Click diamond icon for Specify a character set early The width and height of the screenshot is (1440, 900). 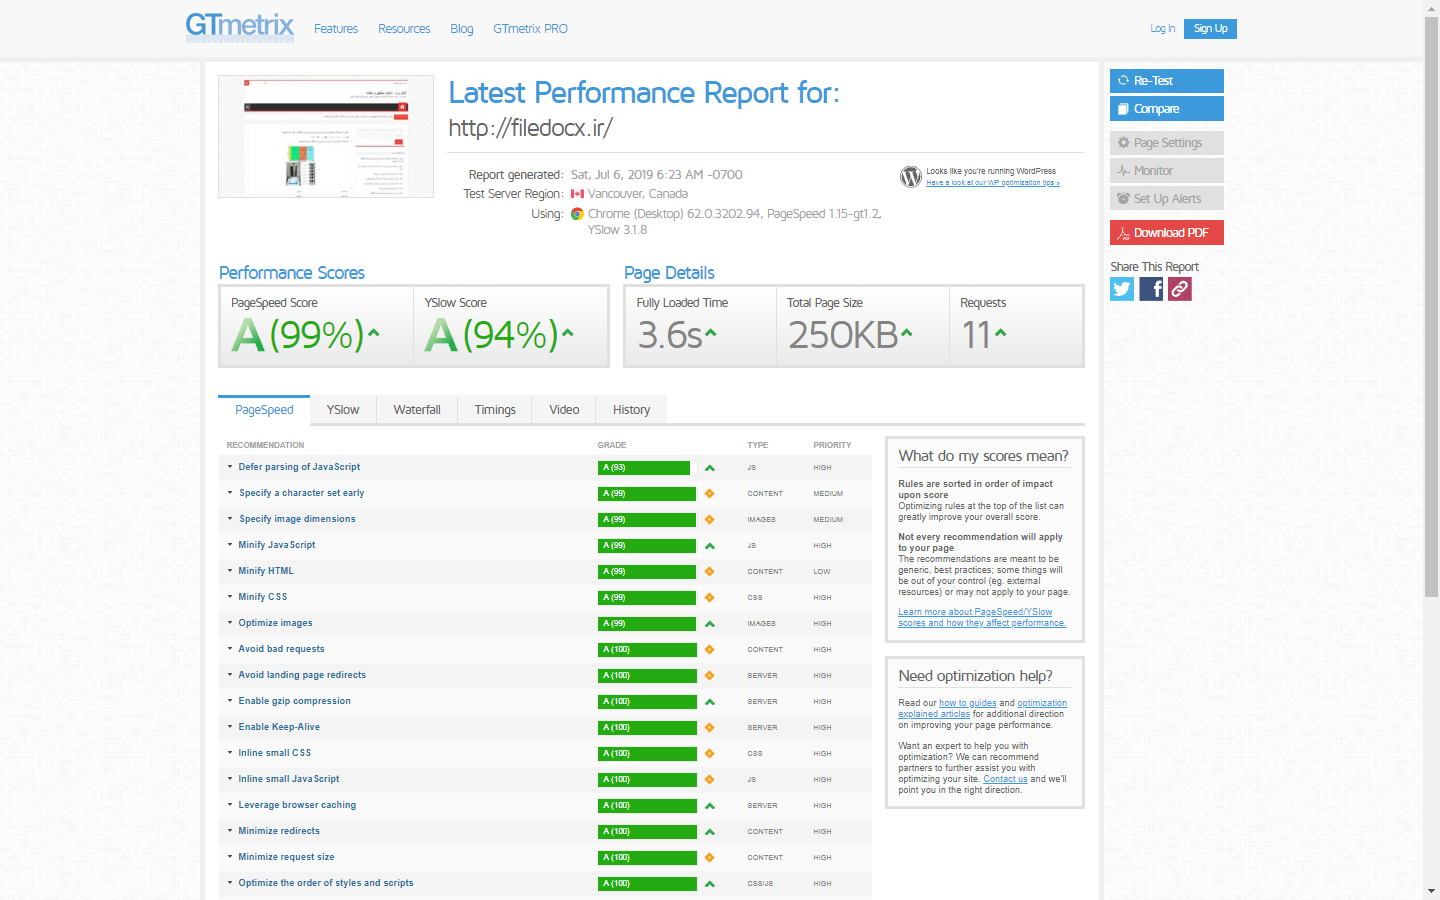710,494
